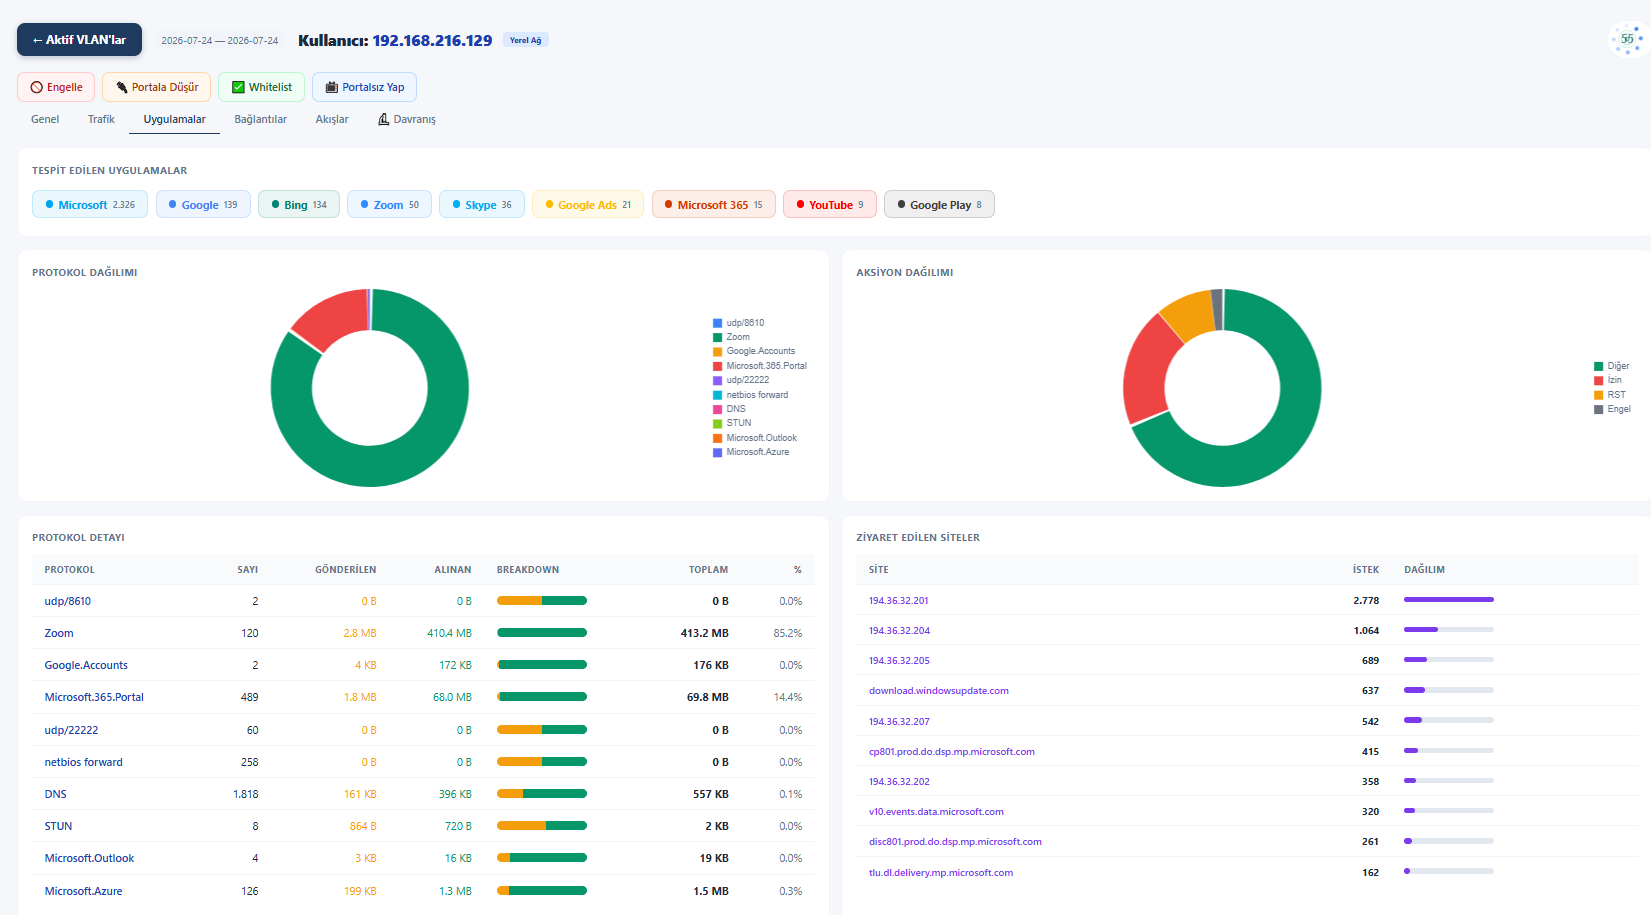This screenshot has height=915, width=1651.
Task: Open the Davranış tab
Action: click(x=406, y=119)
